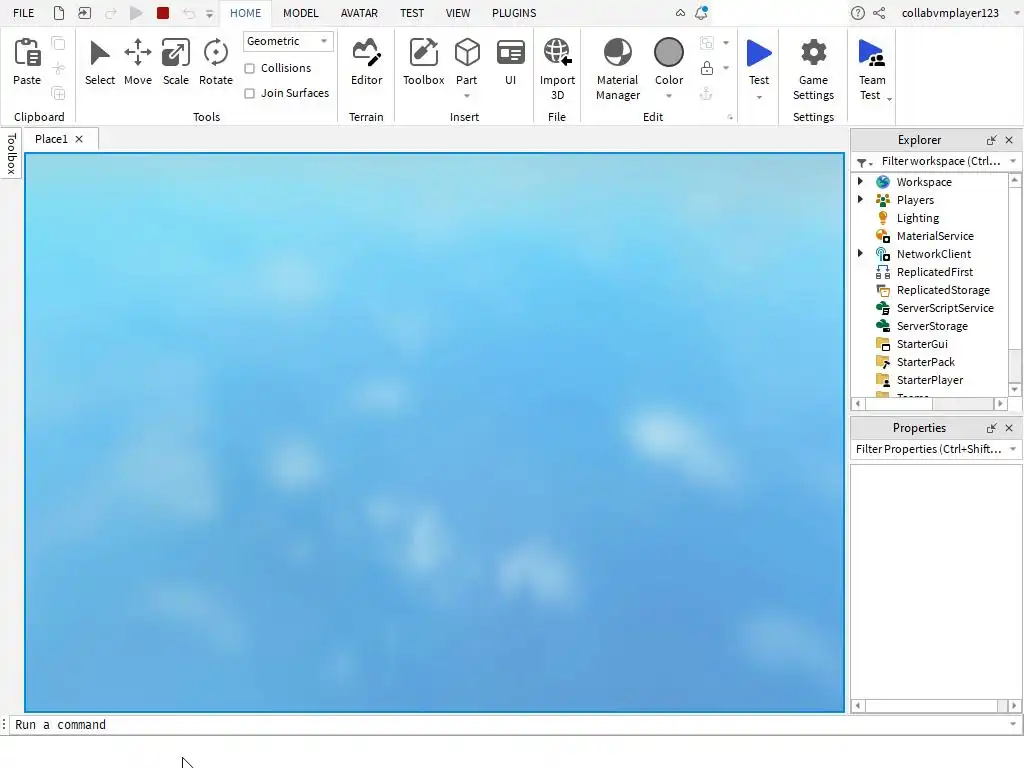
Task: Expand the Workspace tree node
Action: (860, 182)
